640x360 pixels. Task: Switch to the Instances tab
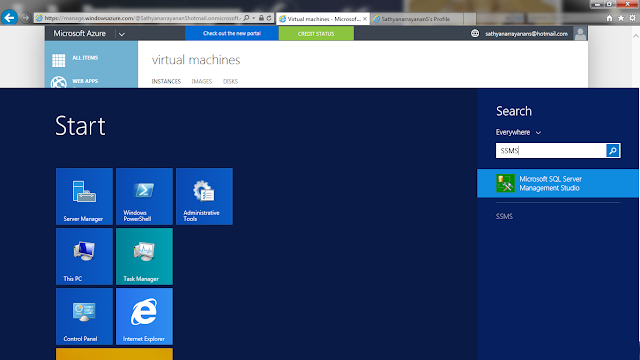(x=166, y=82)
